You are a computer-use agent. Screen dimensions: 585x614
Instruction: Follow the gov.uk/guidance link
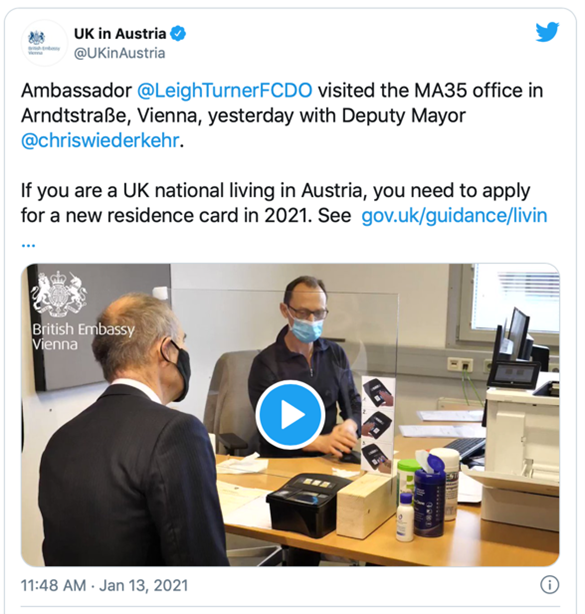click(x=454, y=216)
